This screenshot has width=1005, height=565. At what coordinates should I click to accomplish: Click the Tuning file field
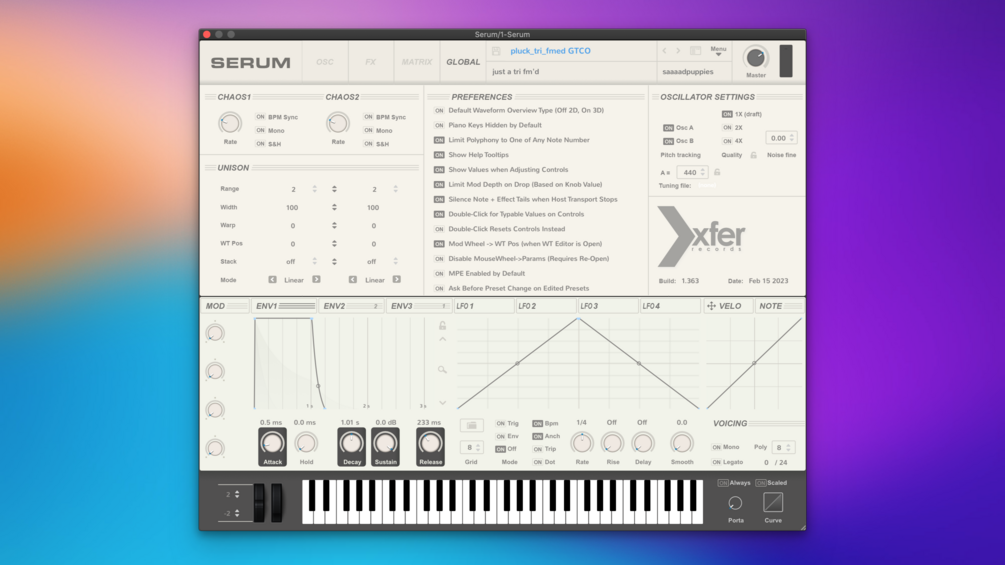click(708, 186)
